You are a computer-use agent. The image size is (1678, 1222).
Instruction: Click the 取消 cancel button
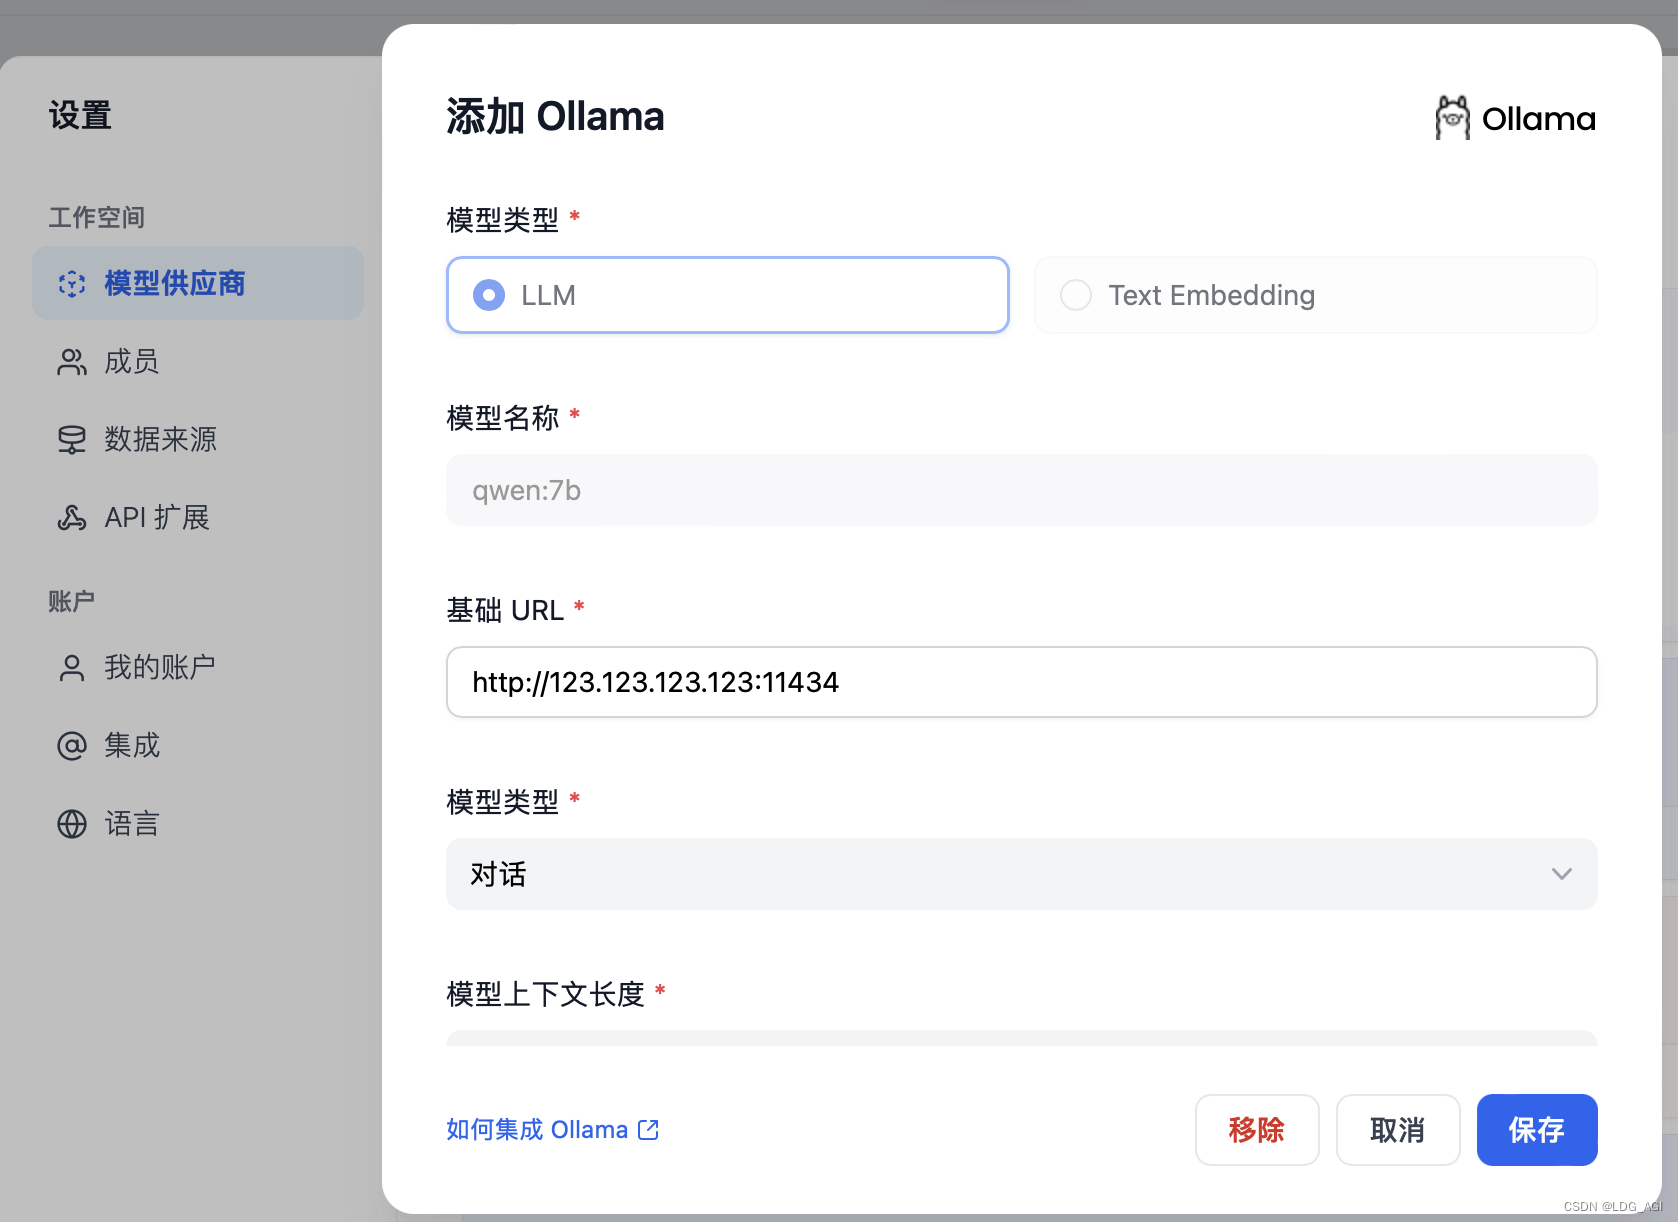pyautogui.click(x=1398, y=1130)
